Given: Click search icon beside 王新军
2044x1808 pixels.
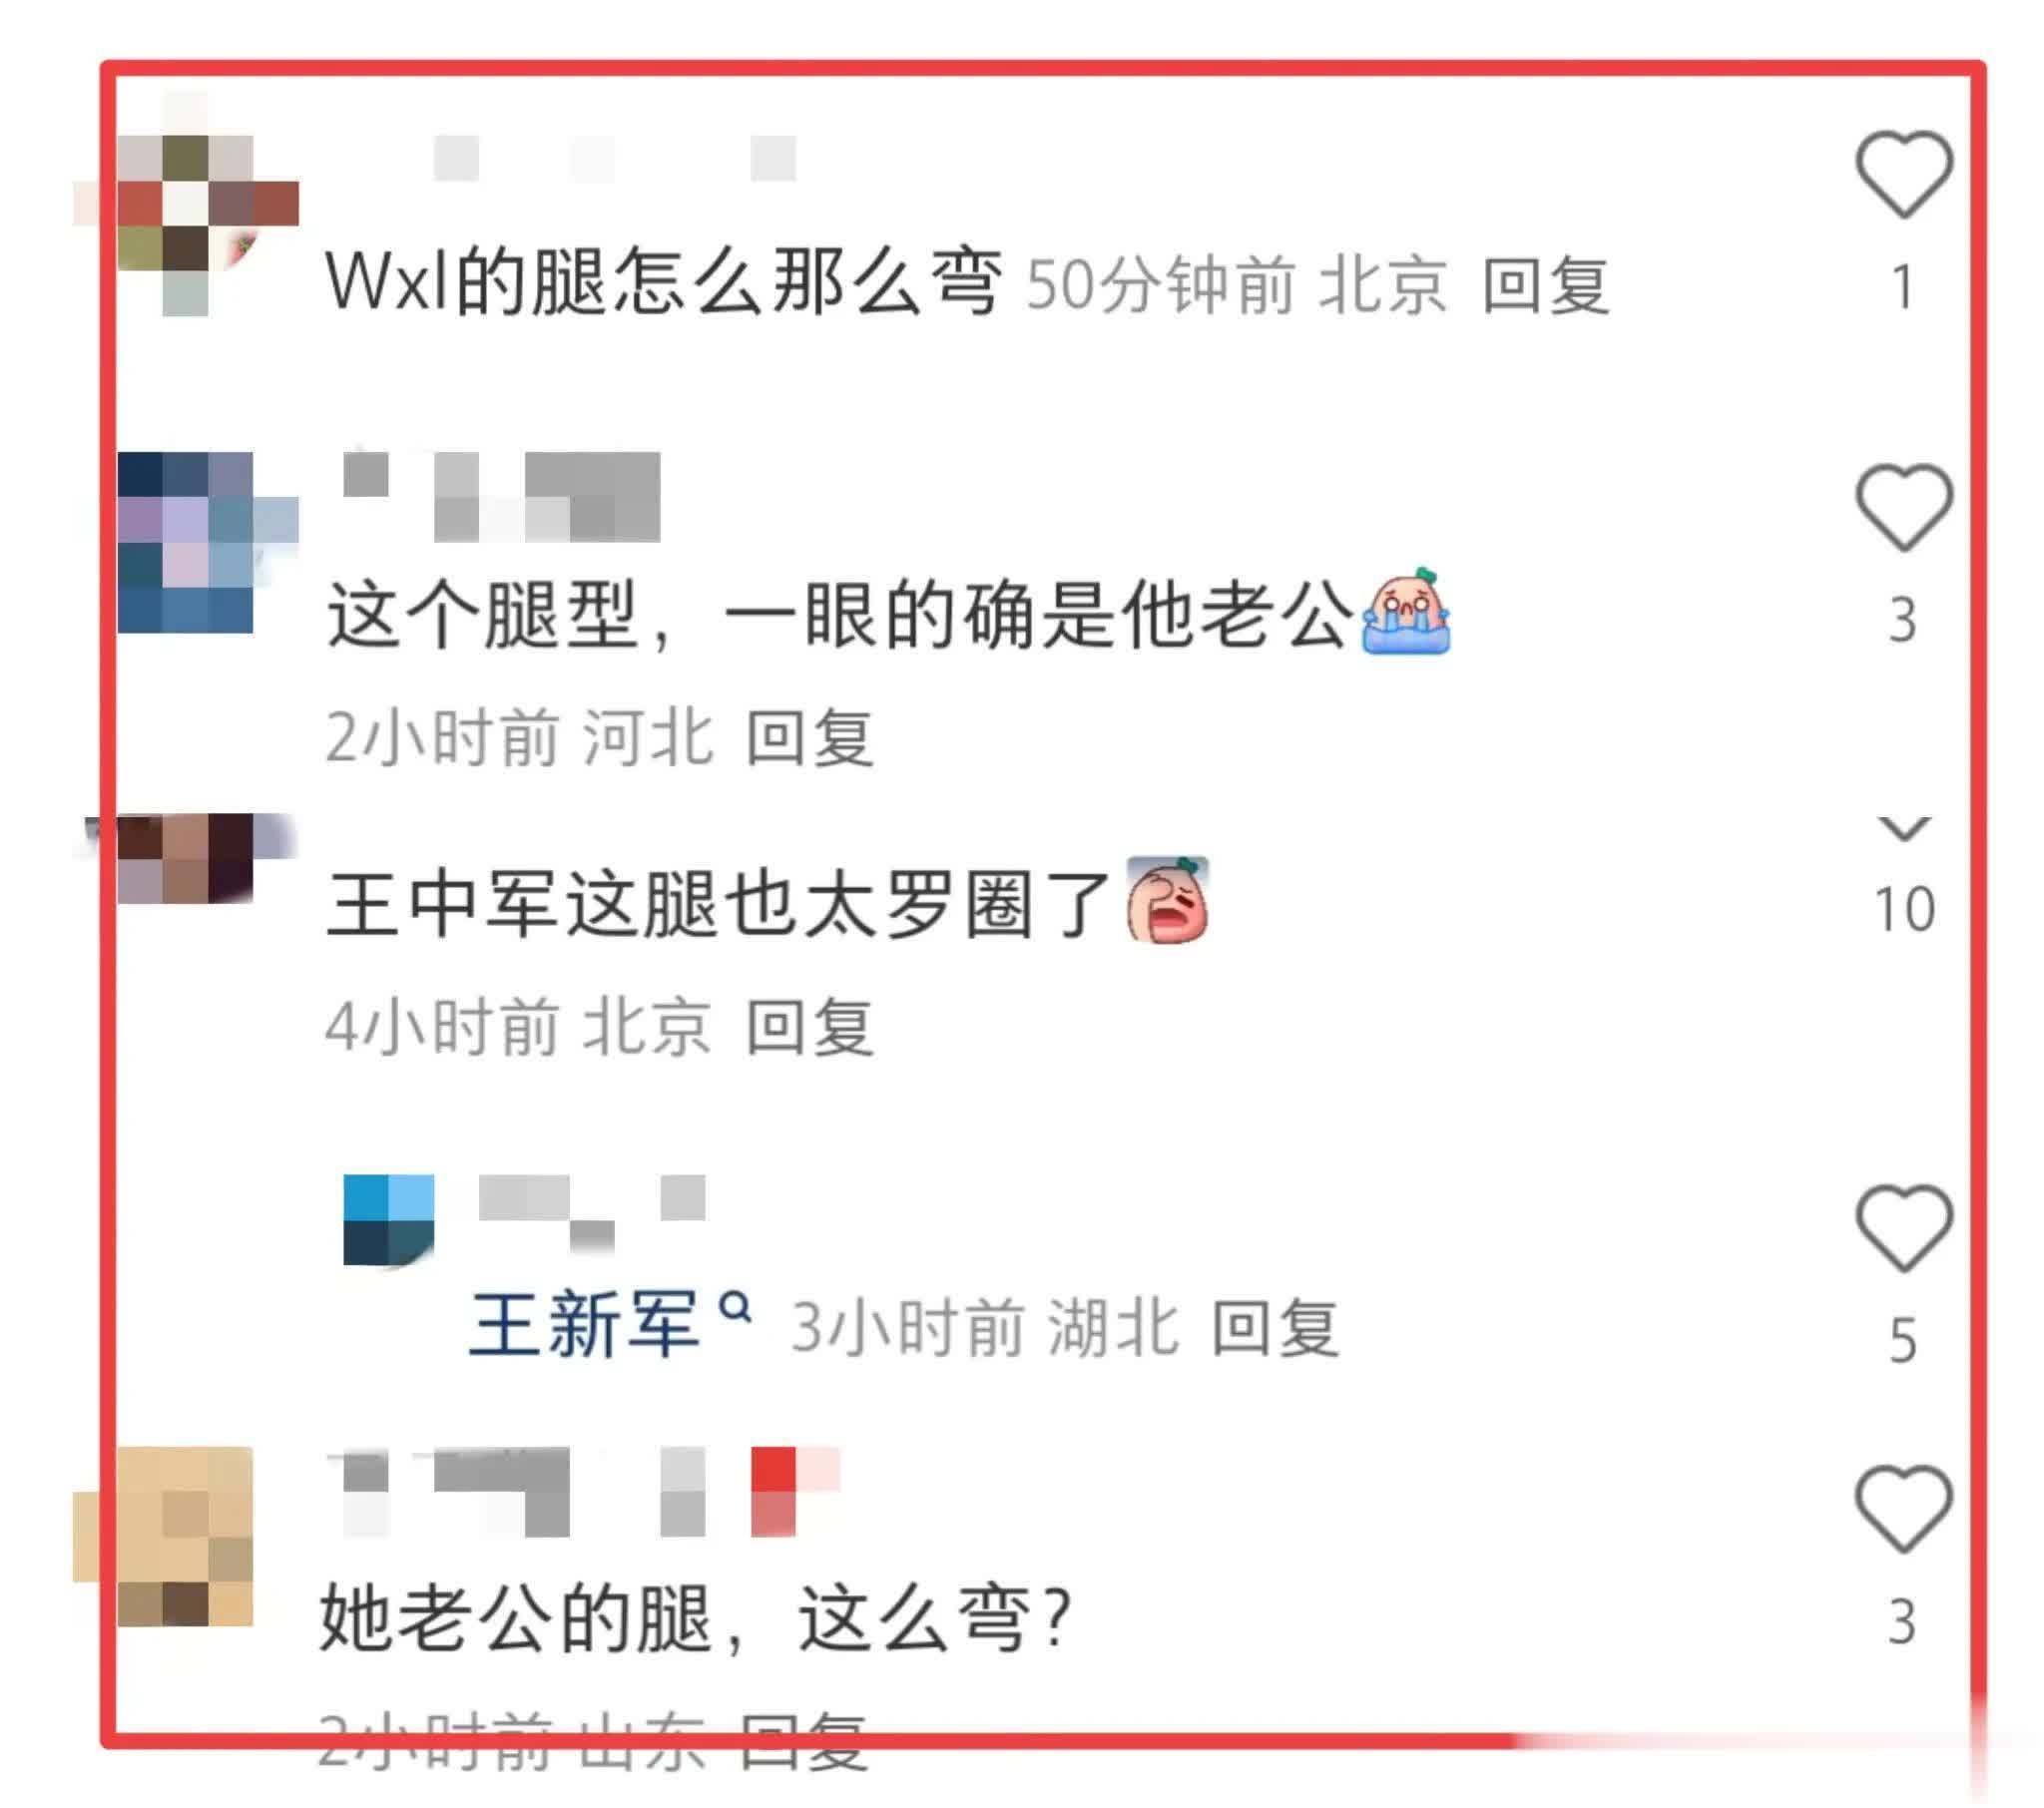Looking at the screenshot, I should (x=736, y=1307).
